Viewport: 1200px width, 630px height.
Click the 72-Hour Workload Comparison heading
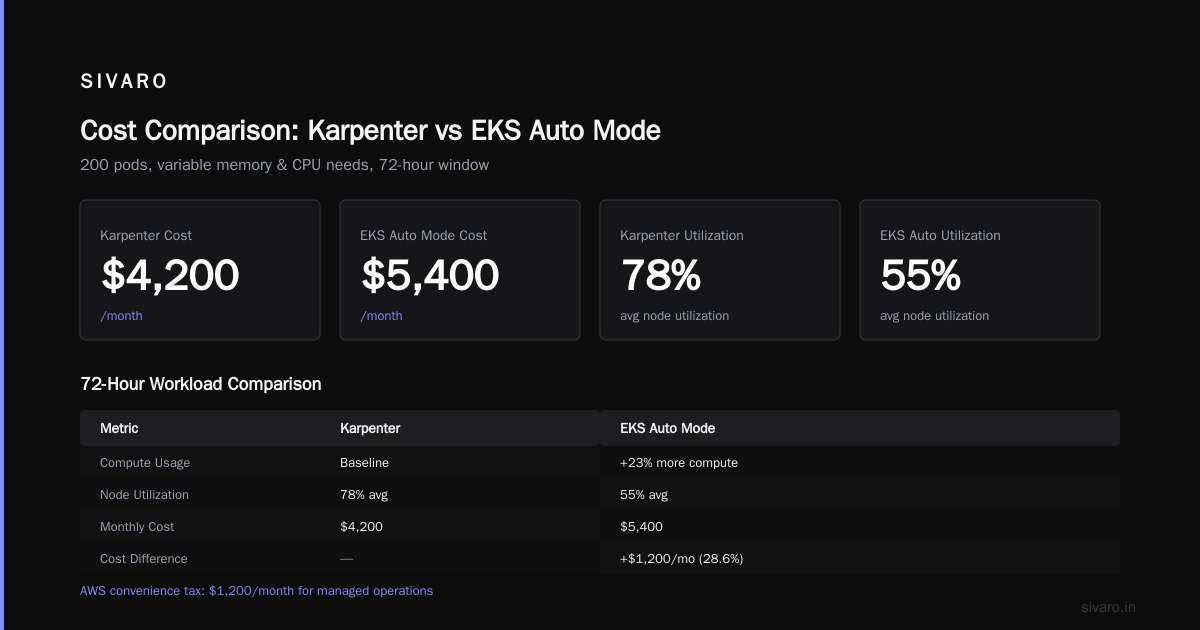pyautogui.click(x=201, y=384)
